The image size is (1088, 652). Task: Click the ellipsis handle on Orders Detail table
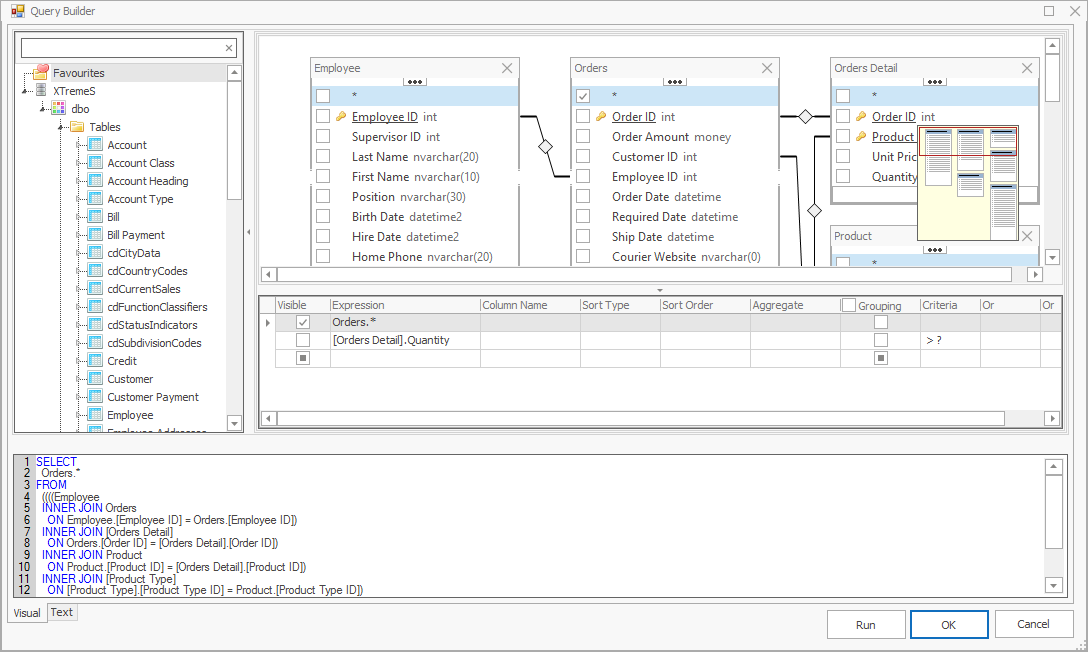click(935, 82)
